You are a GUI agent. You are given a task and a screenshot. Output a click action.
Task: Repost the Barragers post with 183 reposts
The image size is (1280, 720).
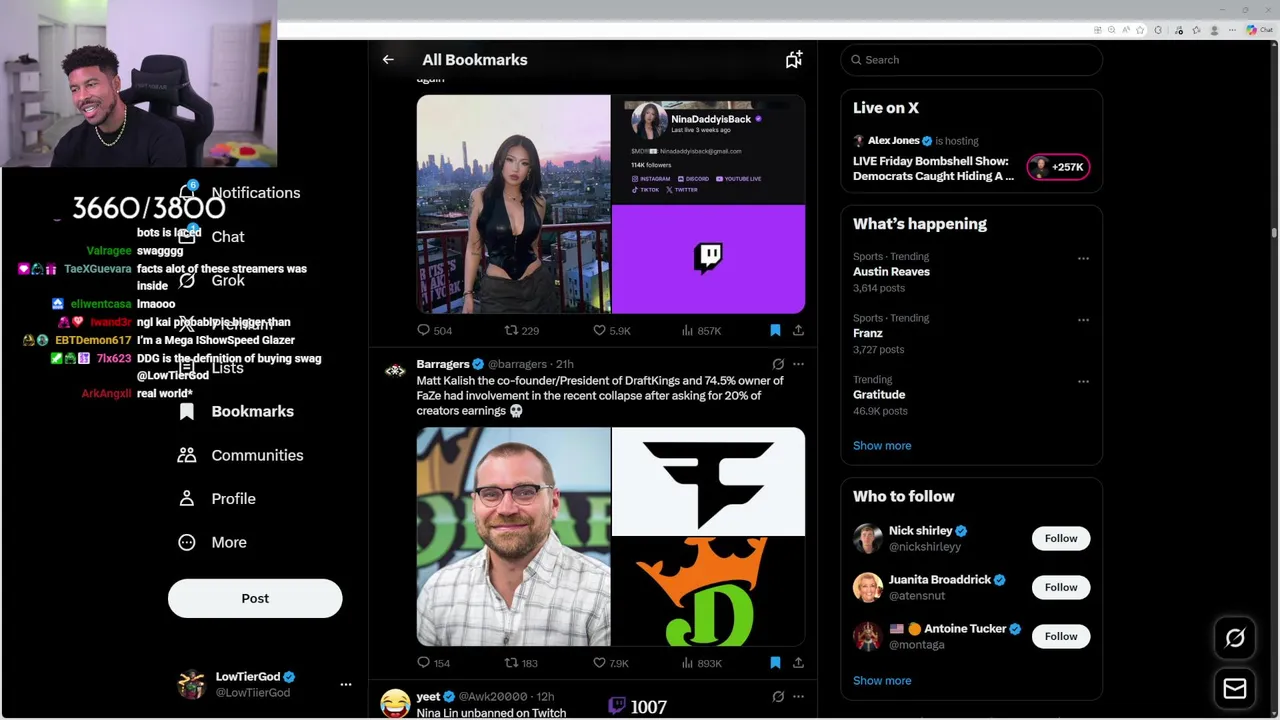click(521, 663)
